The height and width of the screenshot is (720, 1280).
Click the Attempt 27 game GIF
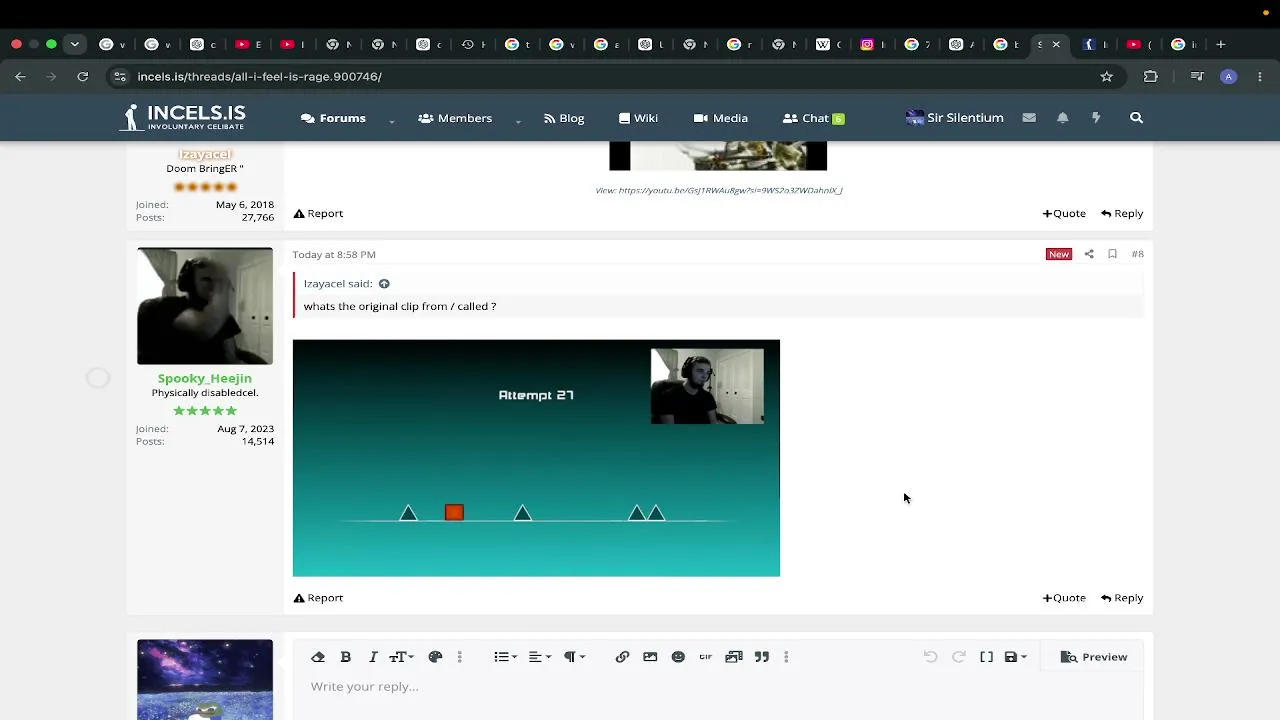(x=536, y=458)
